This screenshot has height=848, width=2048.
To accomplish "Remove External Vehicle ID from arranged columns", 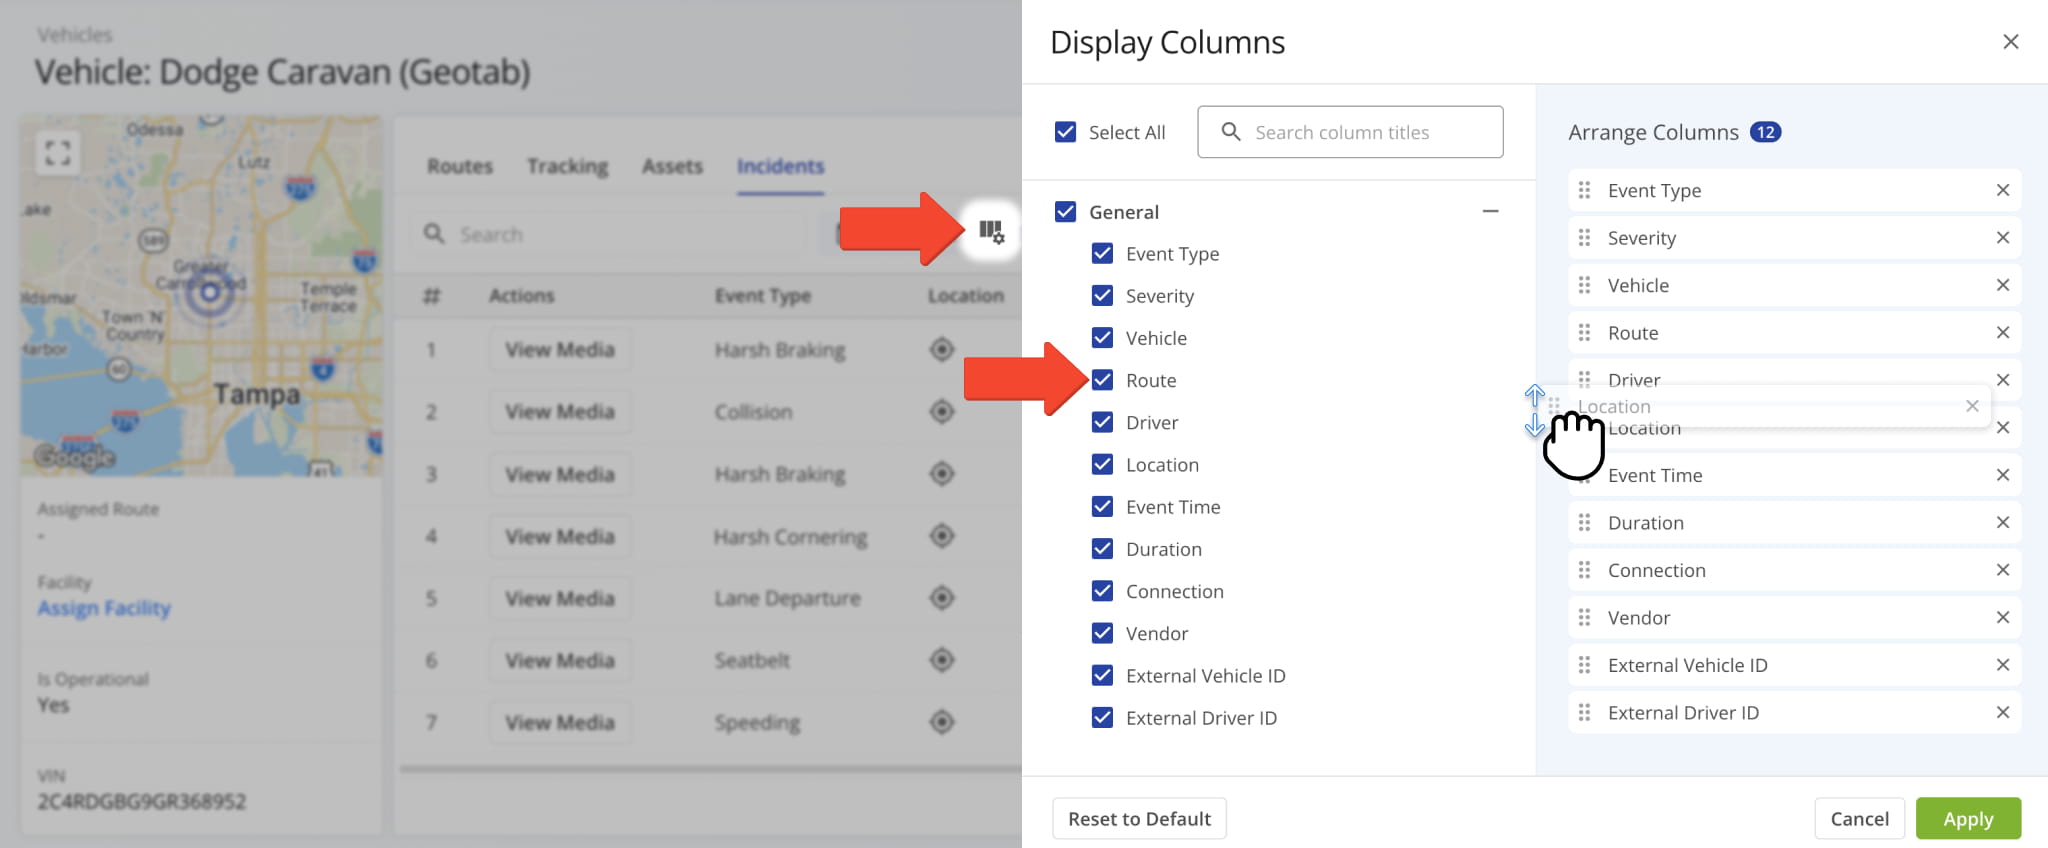I will [x=2002, y=665].
